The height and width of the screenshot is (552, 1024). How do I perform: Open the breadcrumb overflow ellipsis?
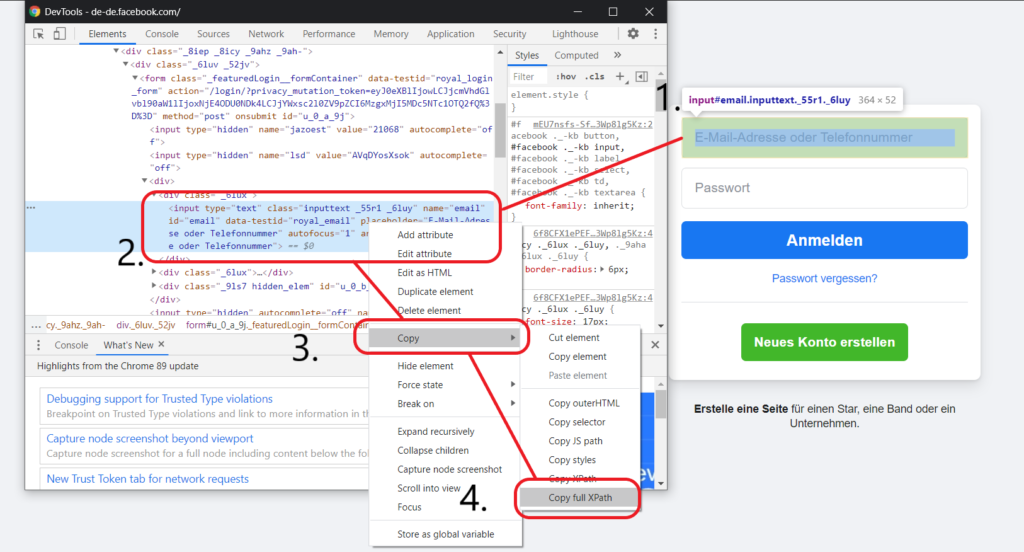click(x=35, y=325)
